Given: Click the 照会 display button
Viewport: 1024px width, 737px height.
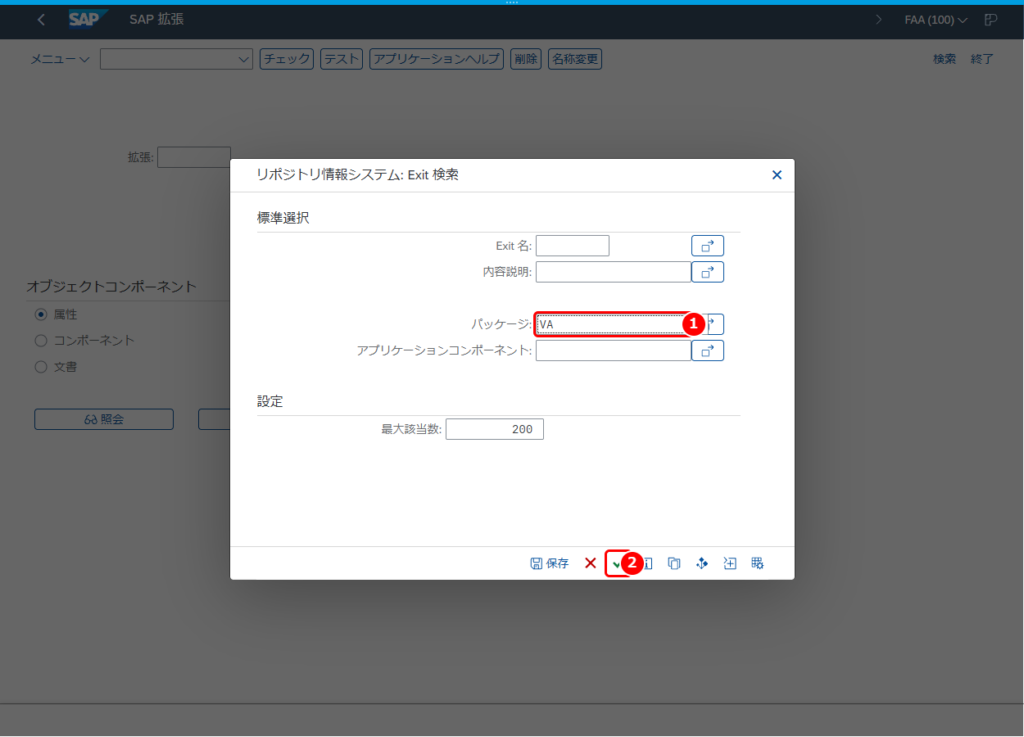Looking at the screenshot, I should pyautogui.click(x=104, y=419).
